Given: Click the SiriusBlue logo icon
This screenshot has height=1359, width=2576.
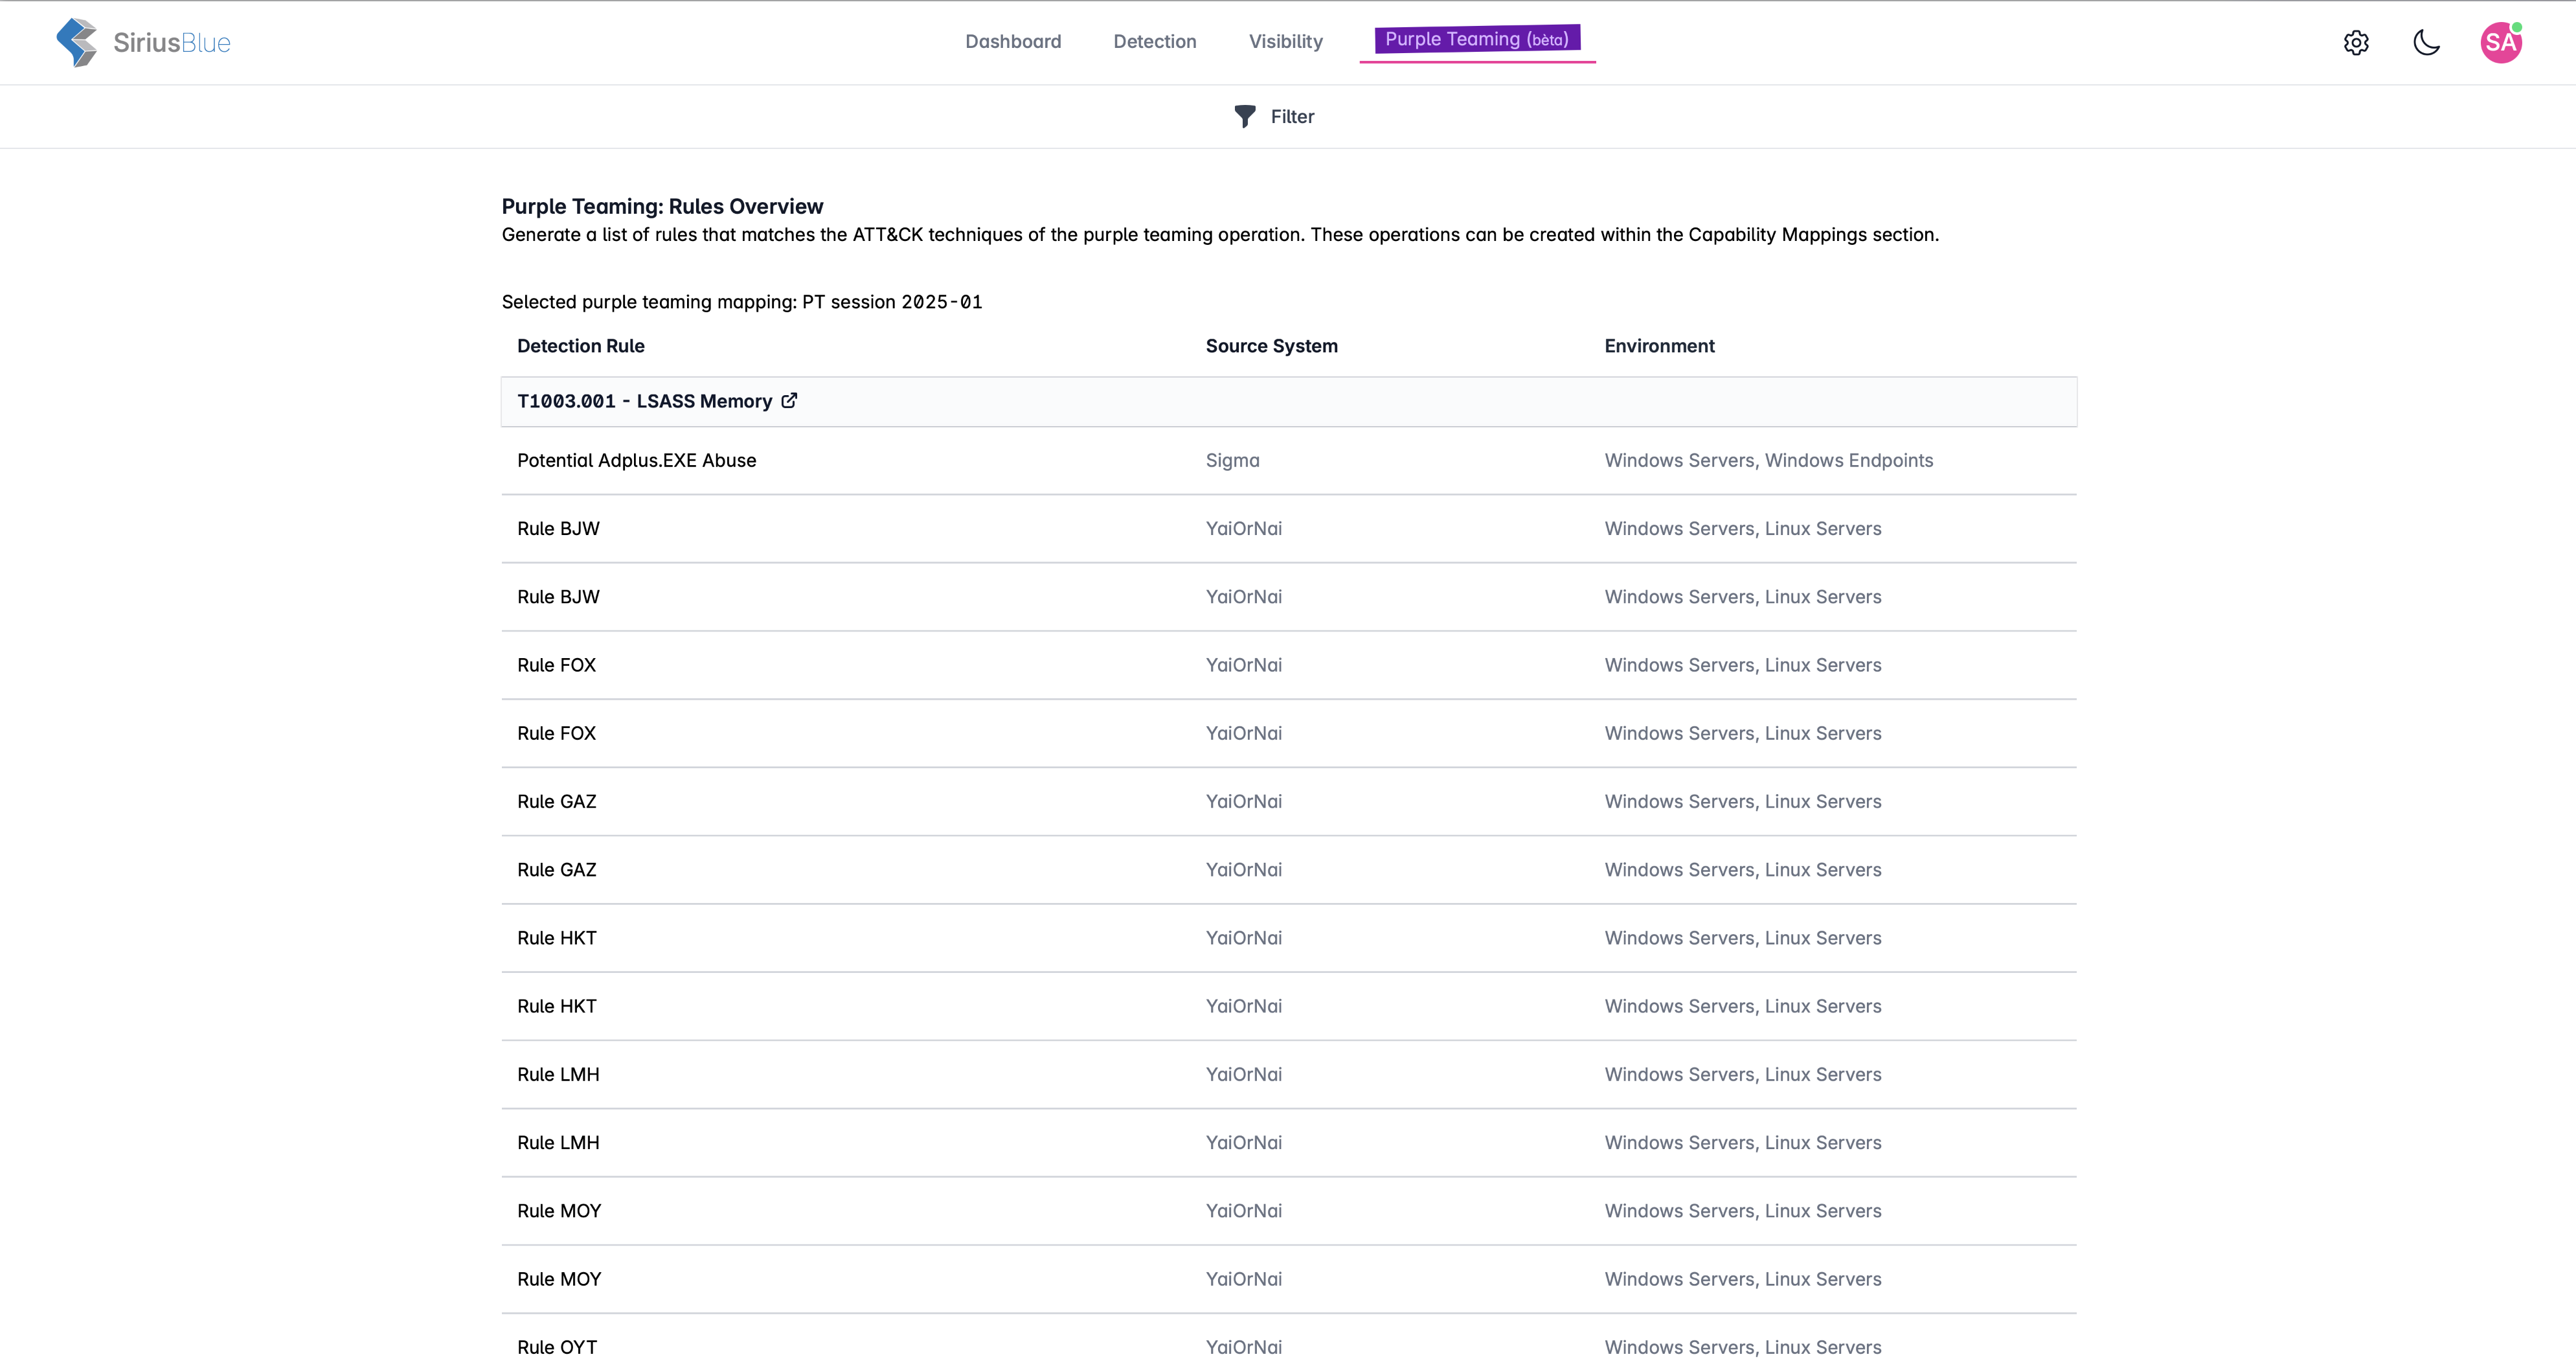Looking at the screenshot, I should point(77,42).
